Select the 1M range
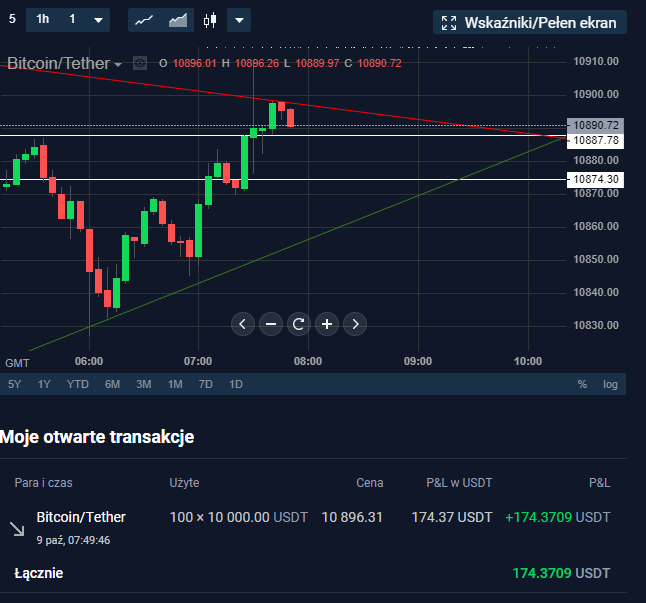646x603 pixels. click(175, 384)
